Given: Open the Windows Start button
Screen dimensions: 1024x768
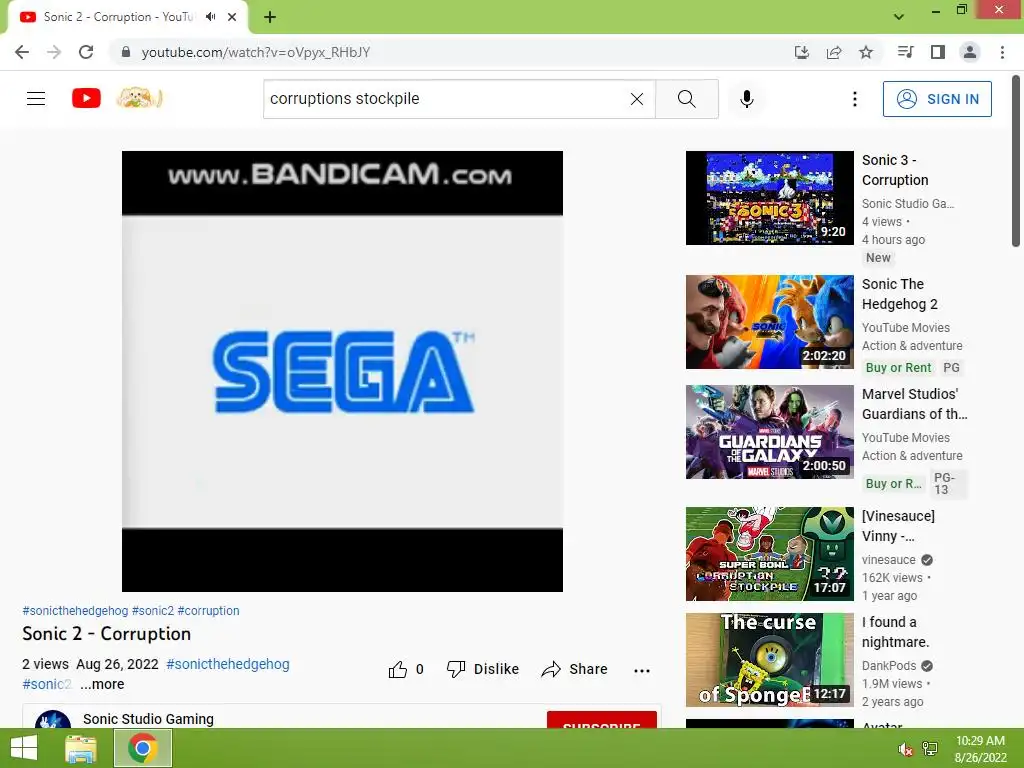Looking at the screenshot, I should point(24,748).
